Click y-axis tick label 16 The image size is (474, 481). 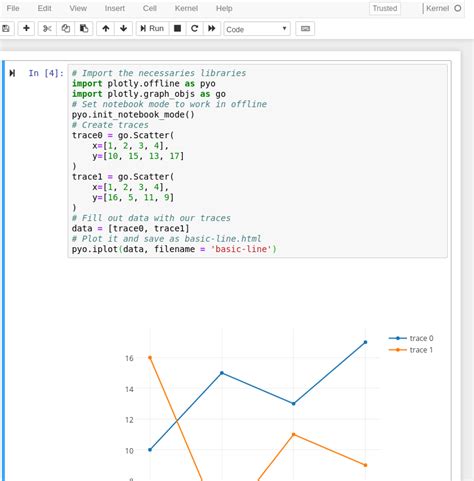(x=129, y=358)
